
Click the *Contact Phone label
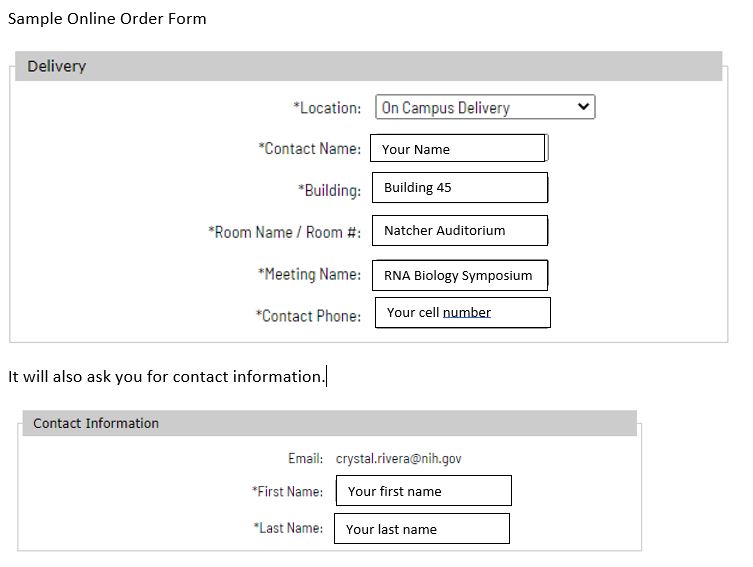point(308,316)
